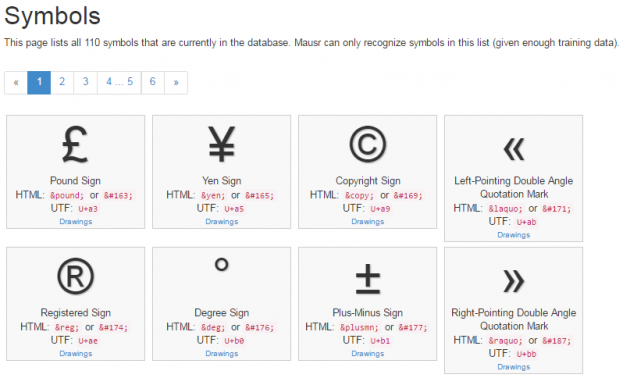Click the '&plusmn;' HTML code
Viewport: 630px width, 378px height.
[360, 328]
